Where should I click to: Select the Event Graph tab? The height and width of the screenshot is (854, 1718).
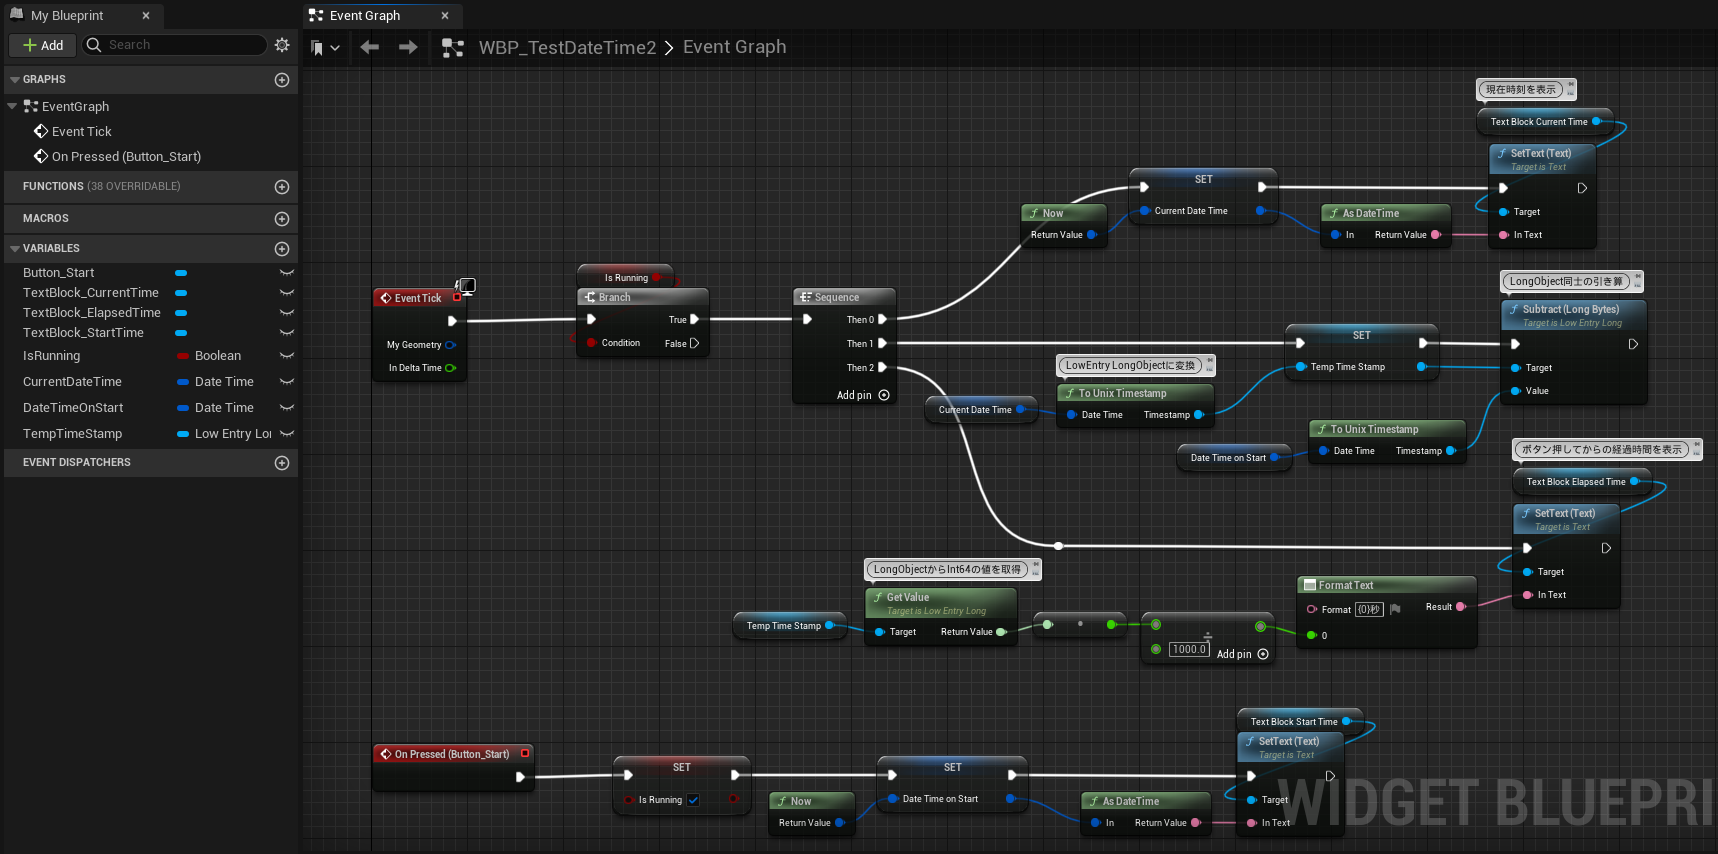365,15
